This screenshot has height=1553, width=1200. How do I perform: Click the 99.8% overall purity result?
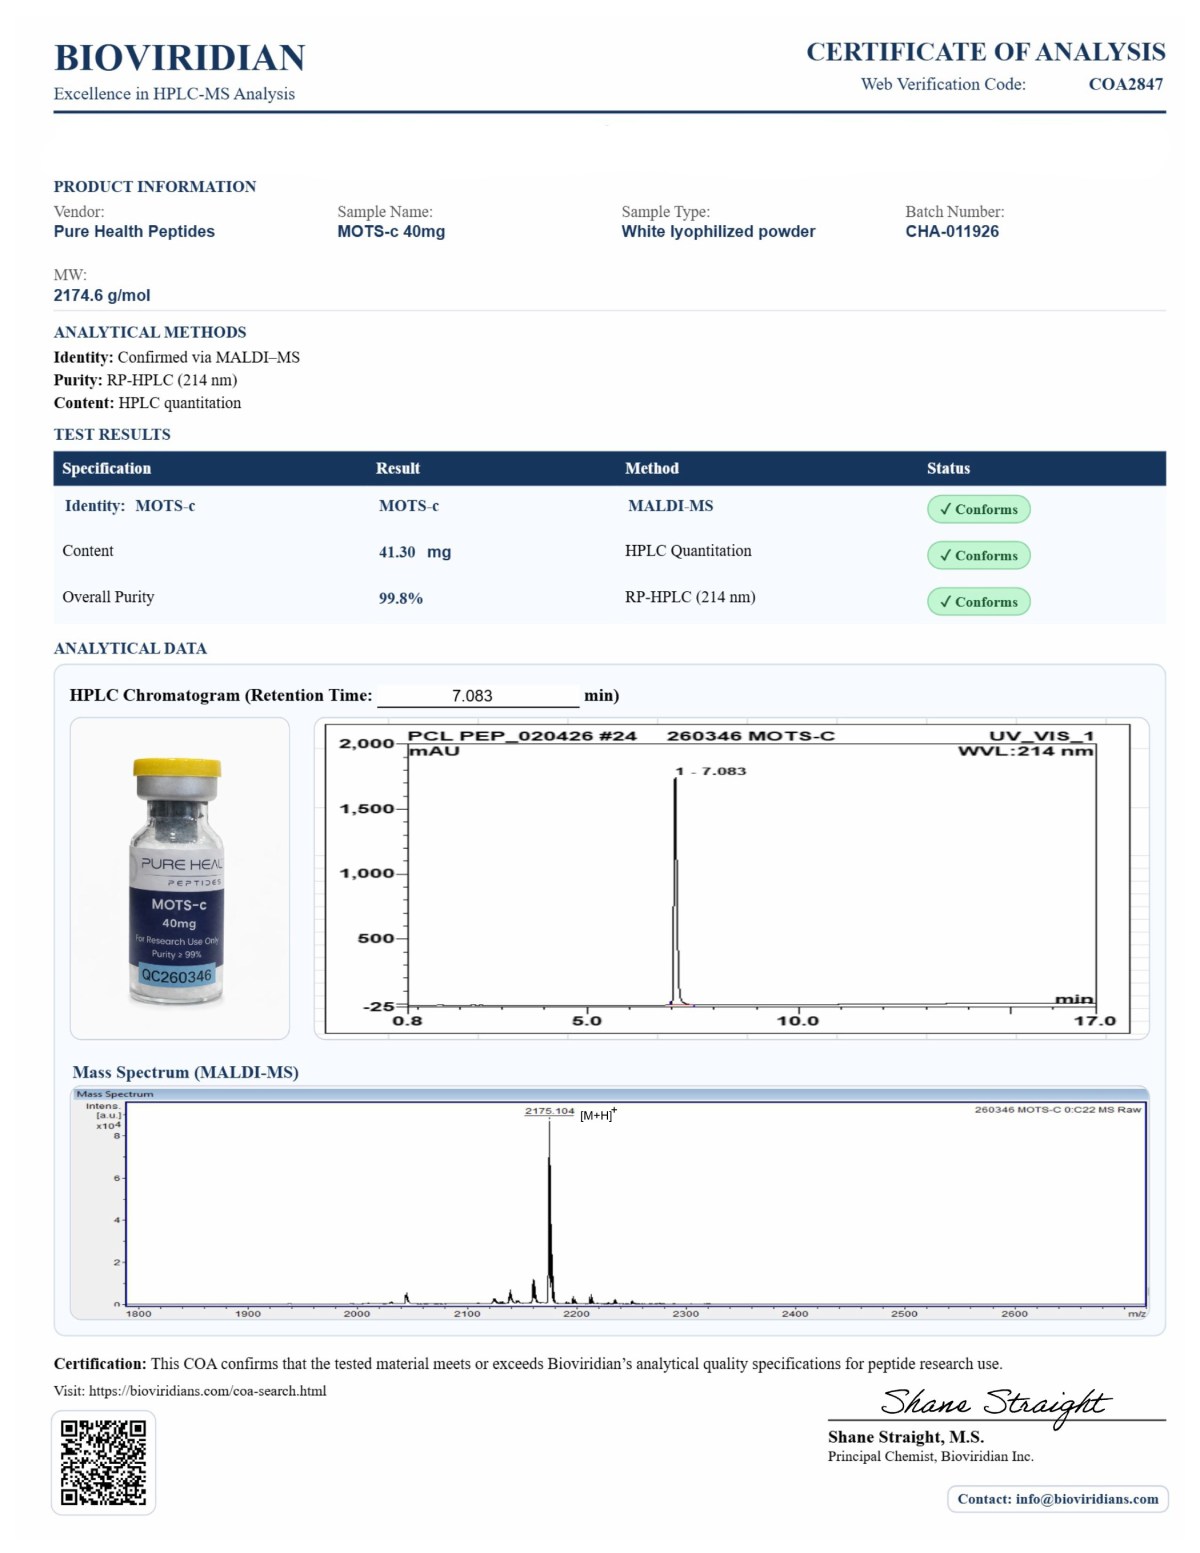point(400,598)
